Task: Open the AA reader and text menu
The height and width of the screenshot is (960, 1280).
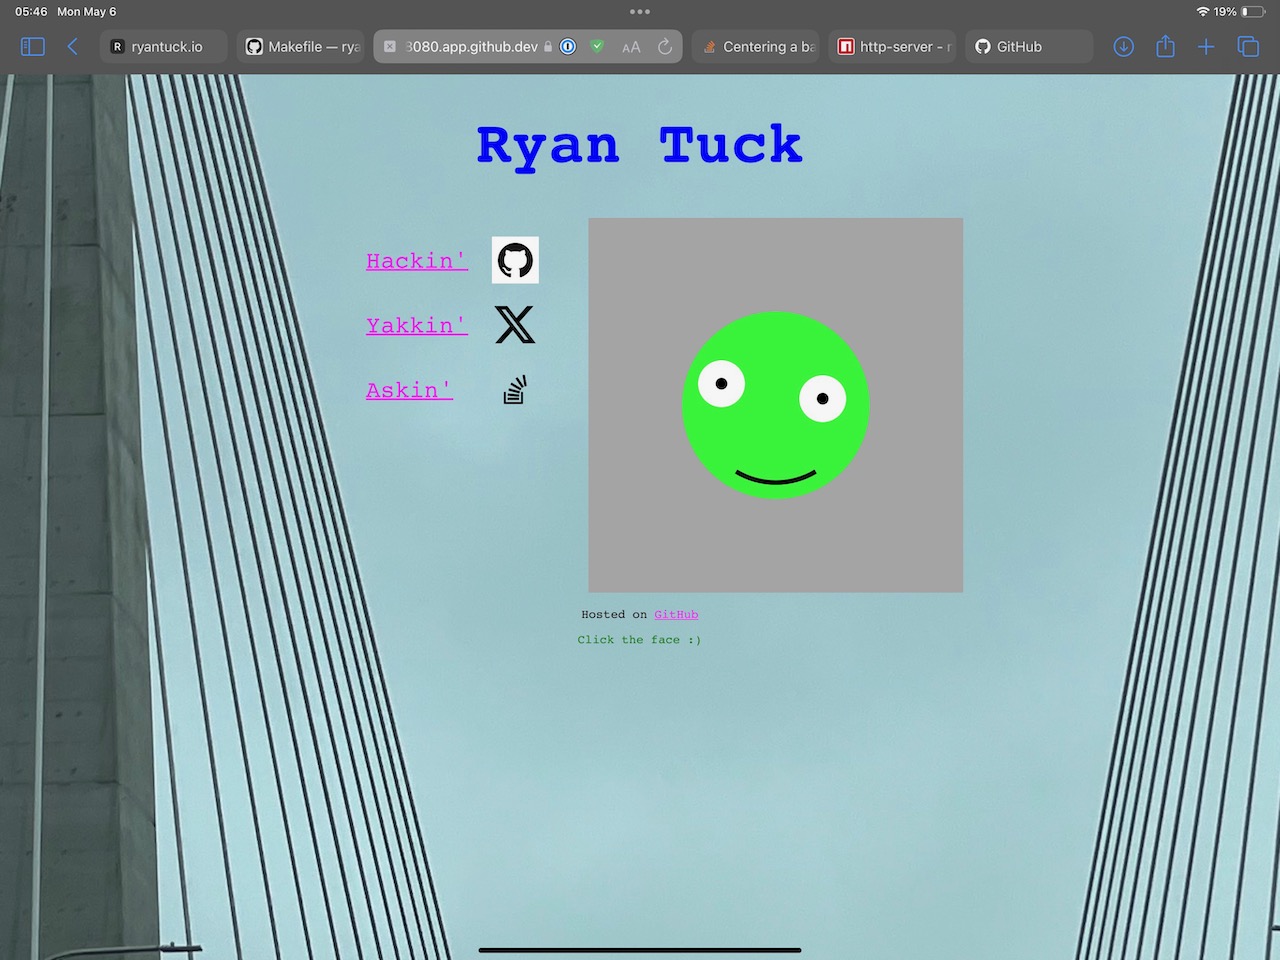Action: point(631,47)
